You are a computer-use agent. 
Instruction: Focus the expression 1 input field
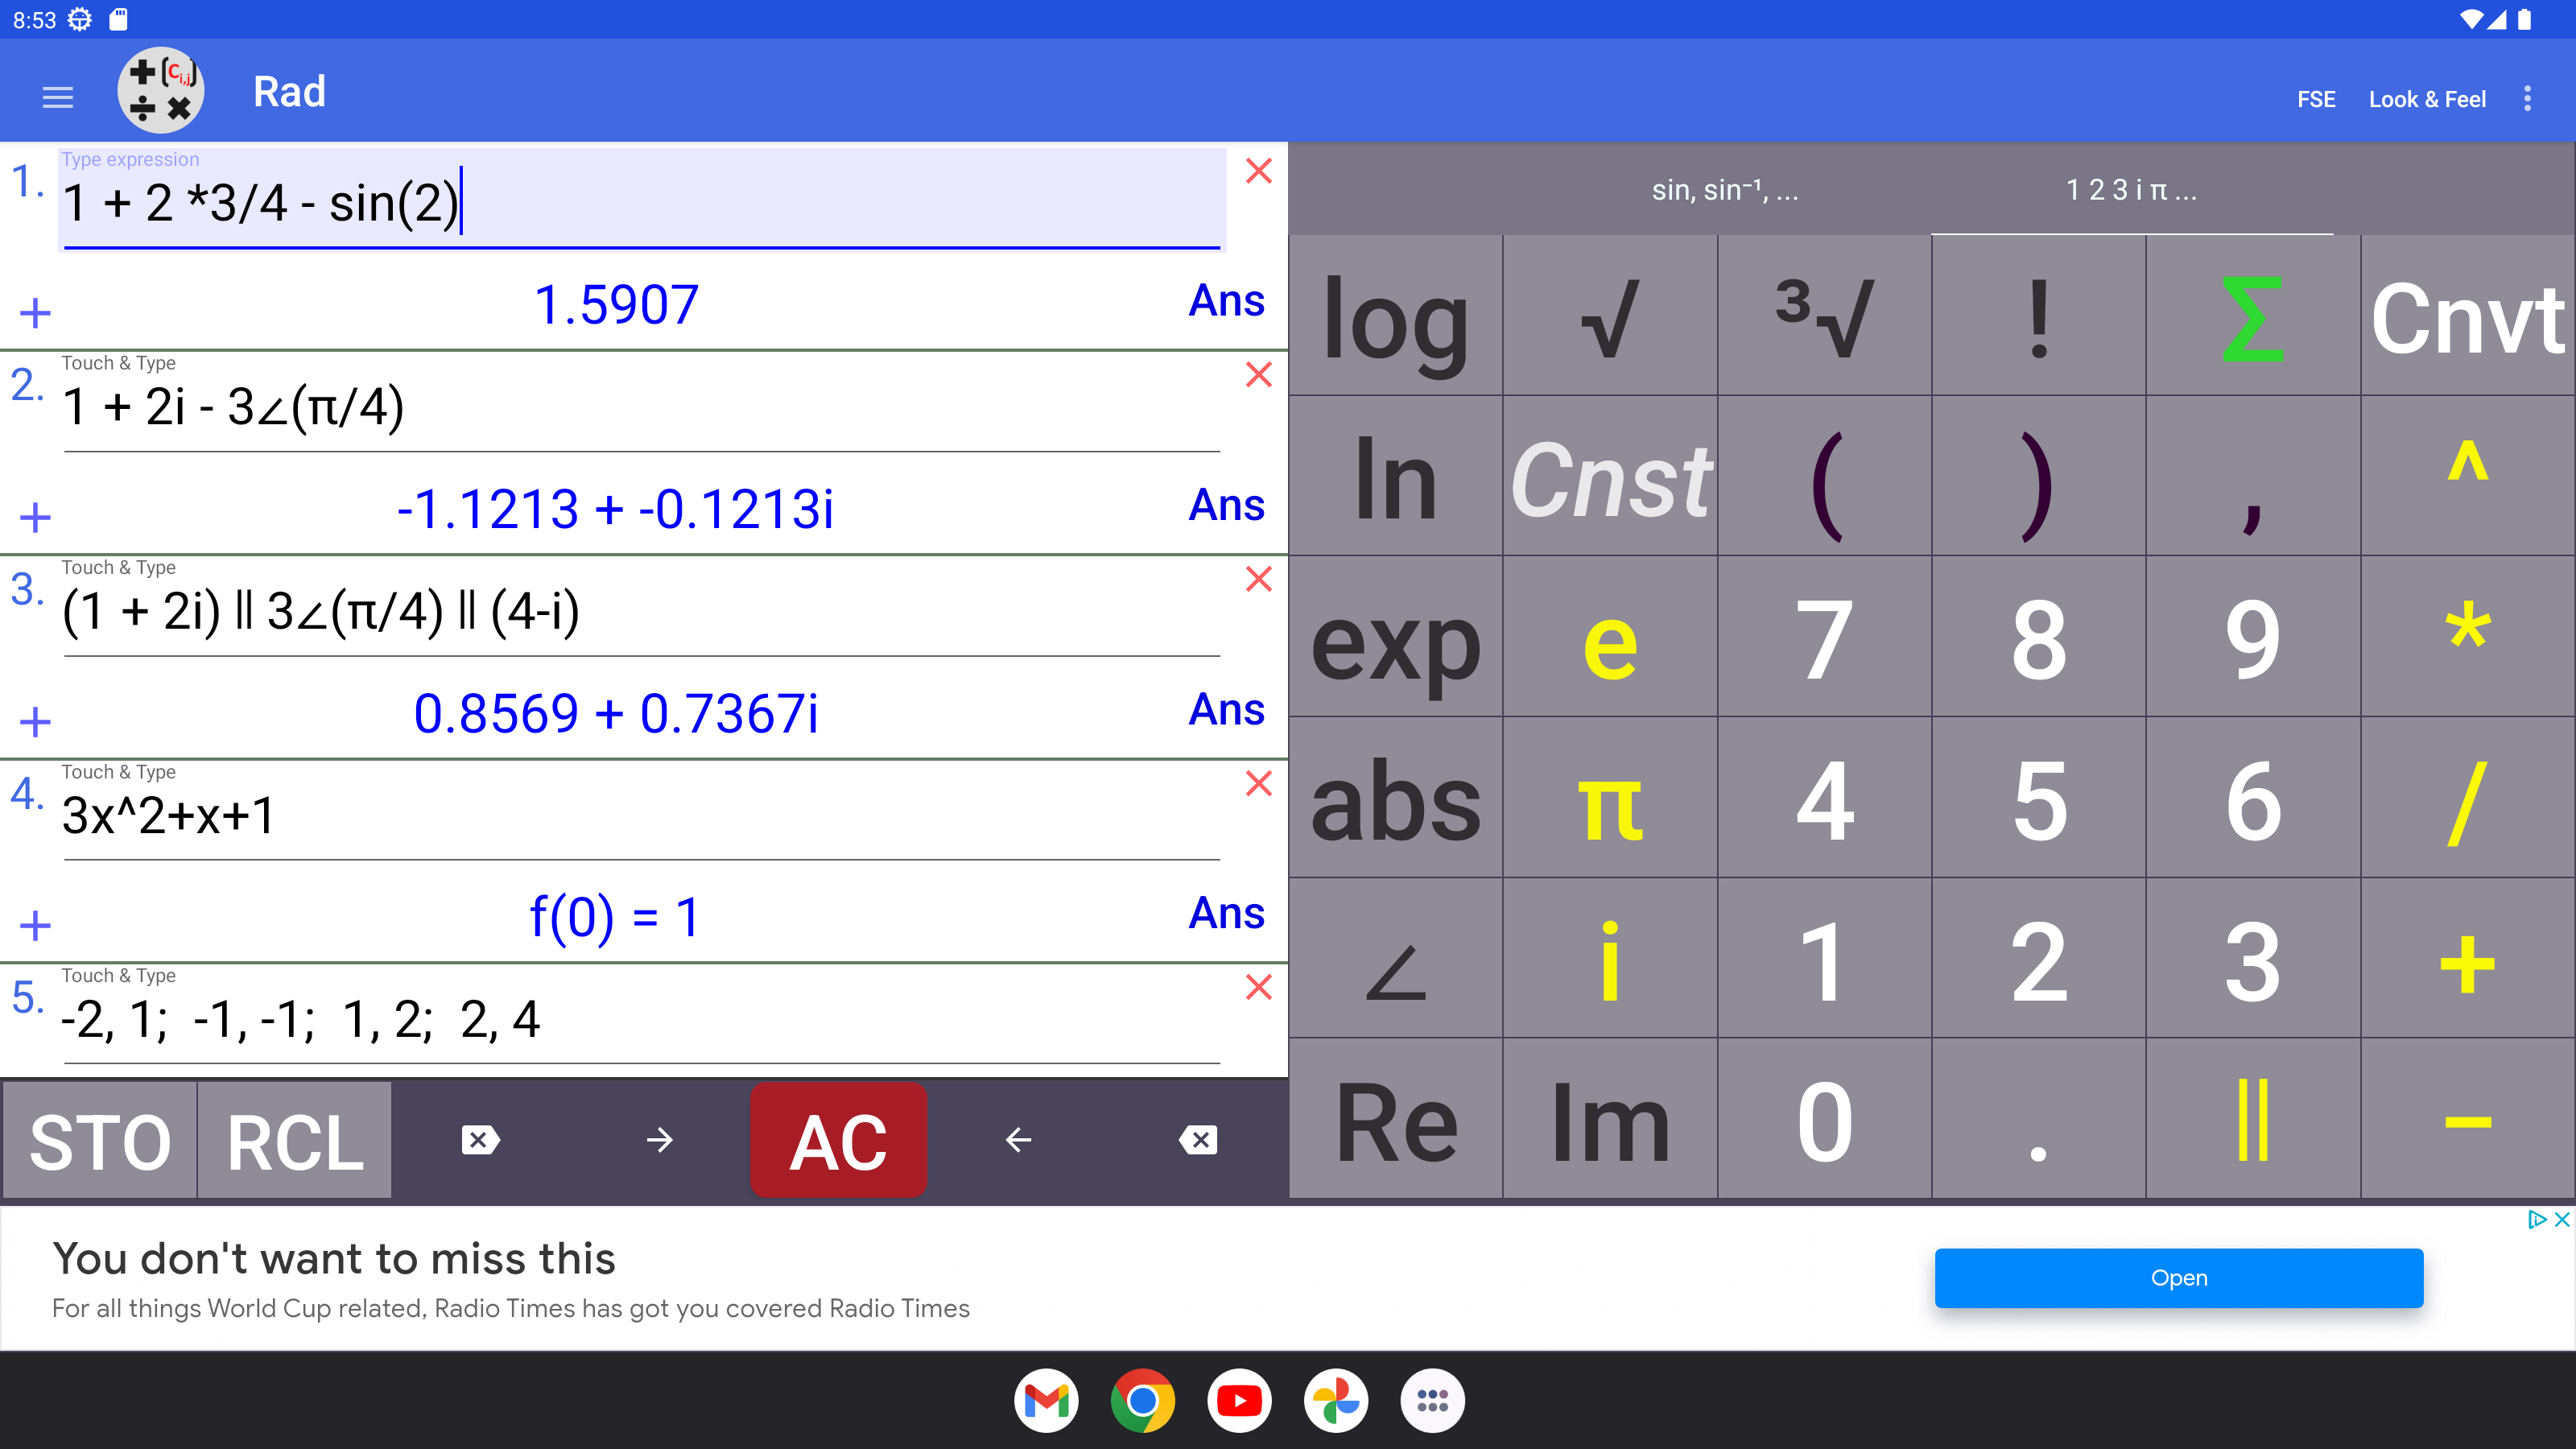click(x=642, y=199)
